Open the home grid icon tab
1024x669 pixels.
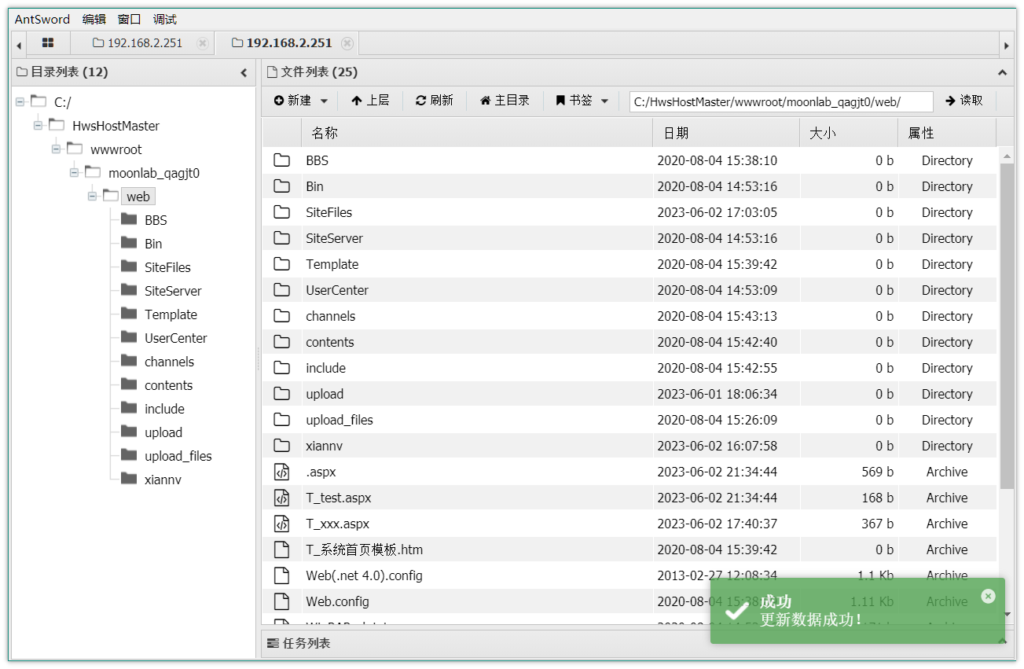click(x=47, y=43)
